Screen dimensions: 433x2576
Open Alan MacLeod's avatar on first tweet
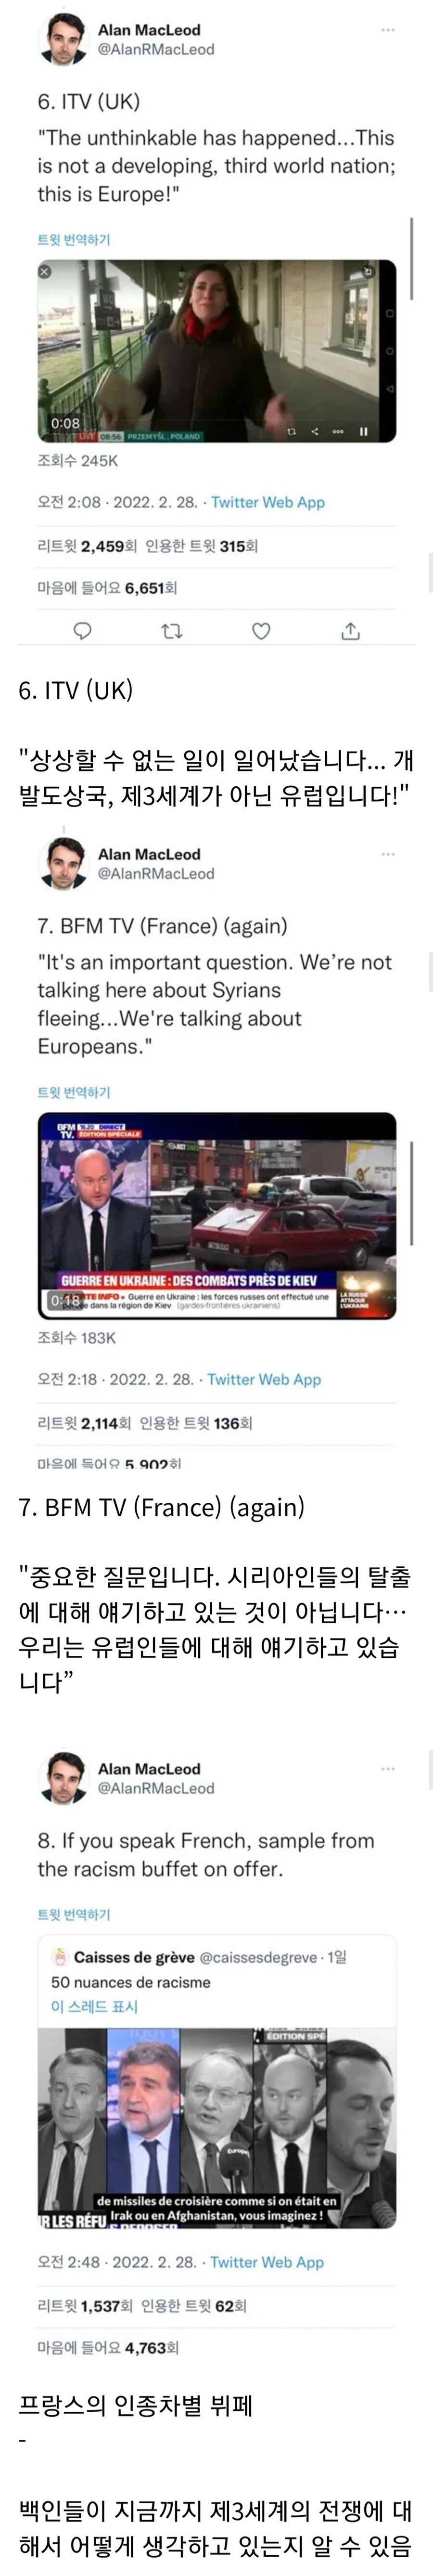click(63, 39)
